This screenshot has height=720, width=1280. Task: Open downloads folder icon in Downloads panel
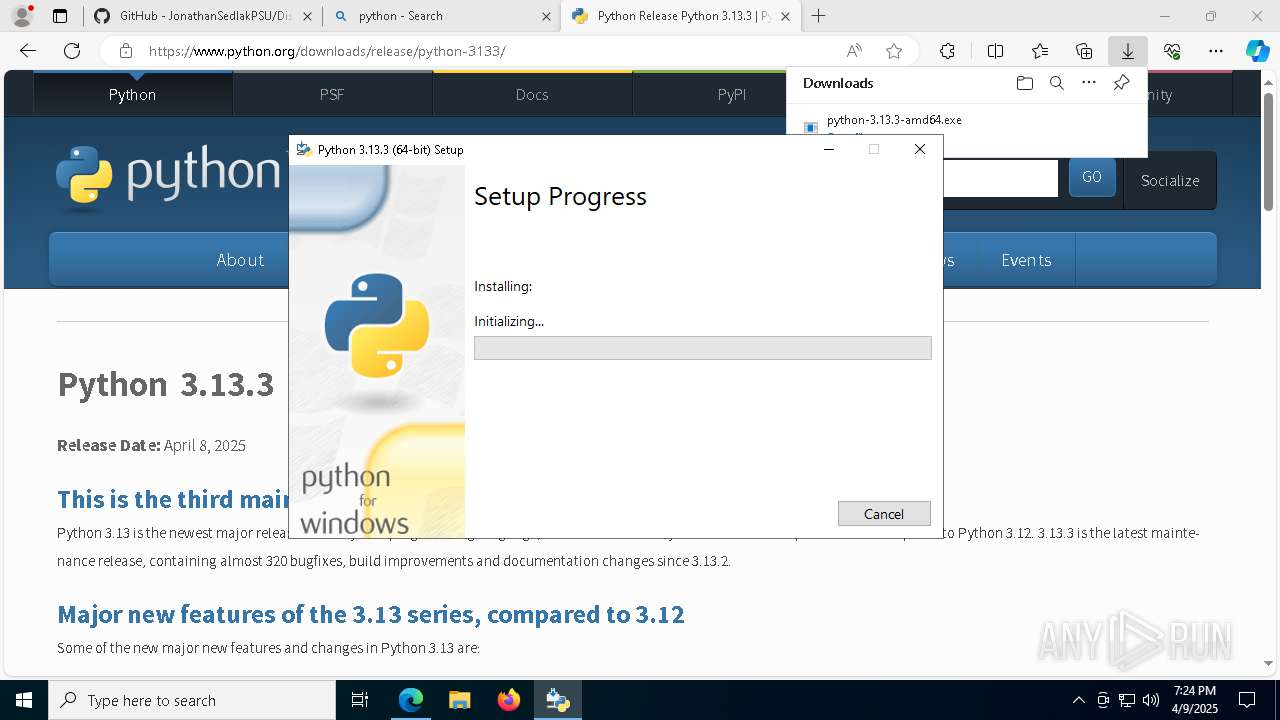point(1024,83)
